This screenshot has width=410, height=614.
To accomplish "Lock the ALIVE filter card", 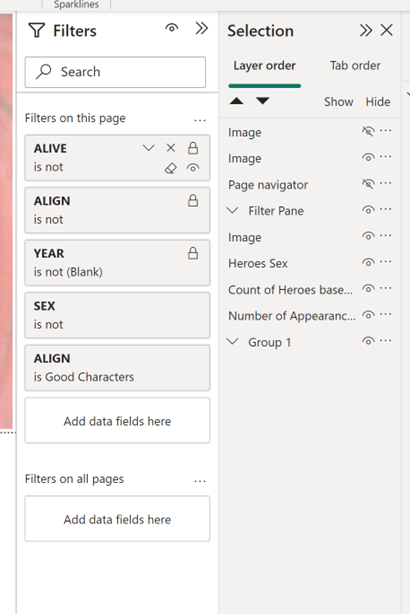I will 193,148.
